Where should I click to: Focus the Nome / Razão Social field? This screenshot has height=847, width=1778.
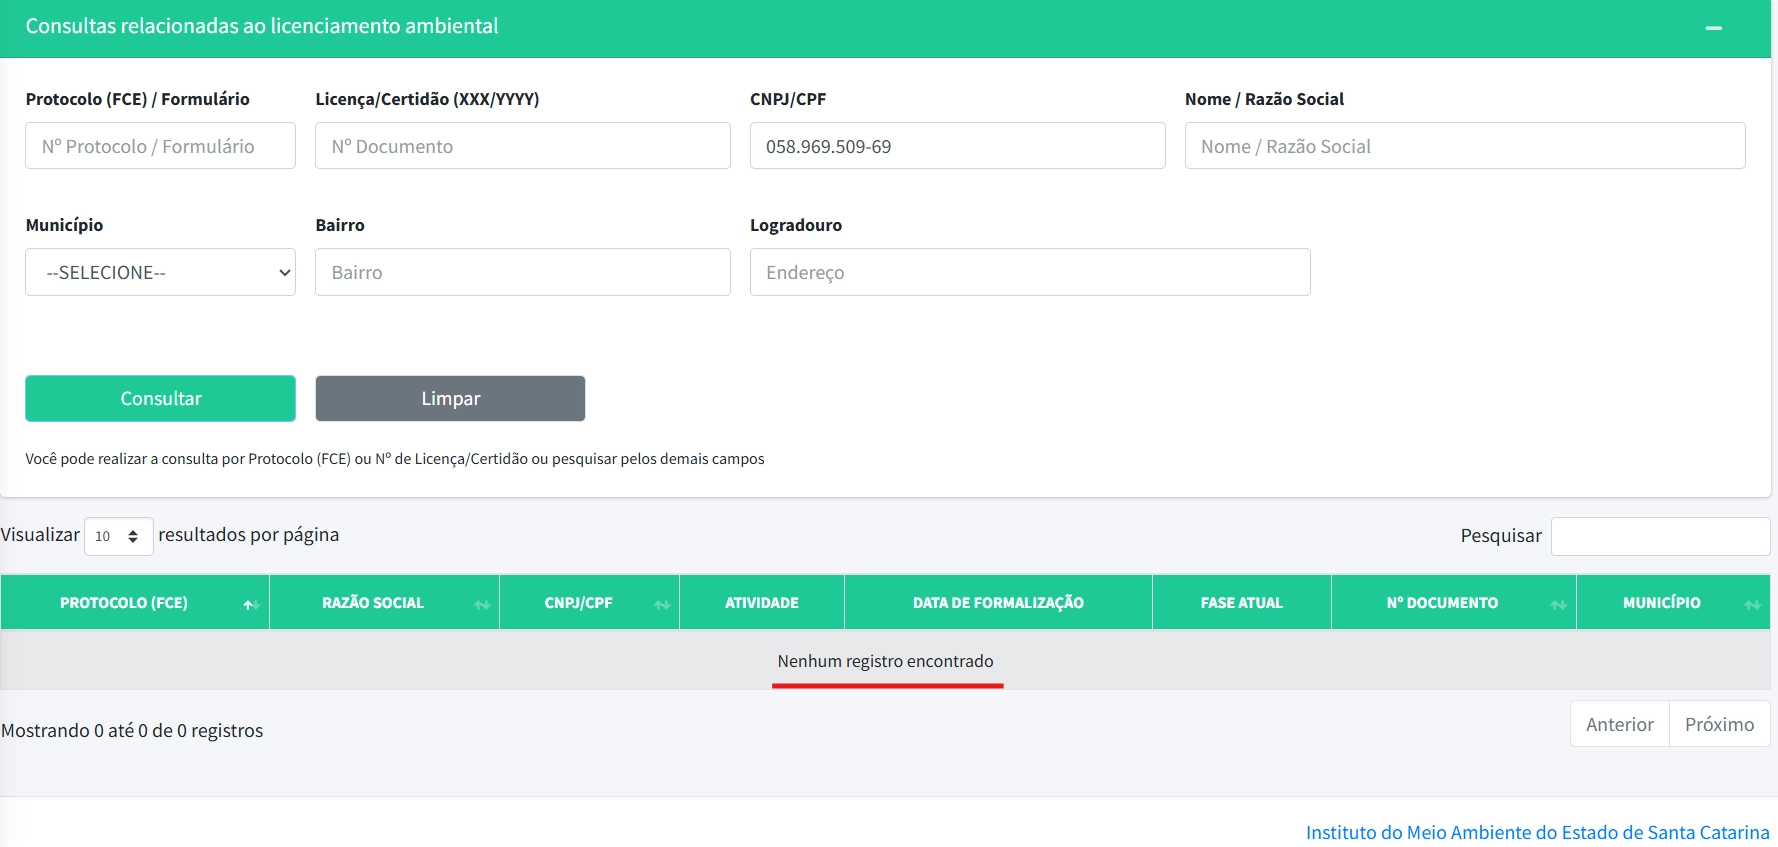(x=1464, y=146)
